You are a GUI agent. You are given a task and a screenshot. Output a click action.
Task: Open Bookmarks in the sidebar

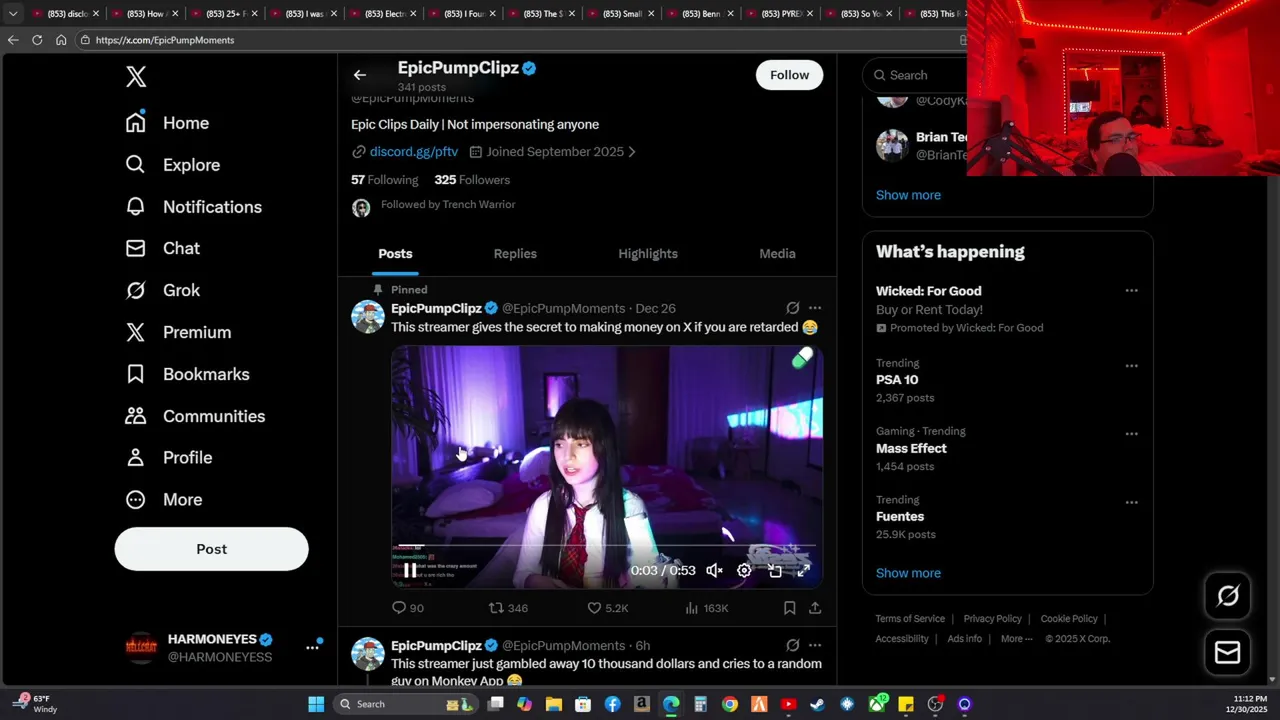pos(187,374)
